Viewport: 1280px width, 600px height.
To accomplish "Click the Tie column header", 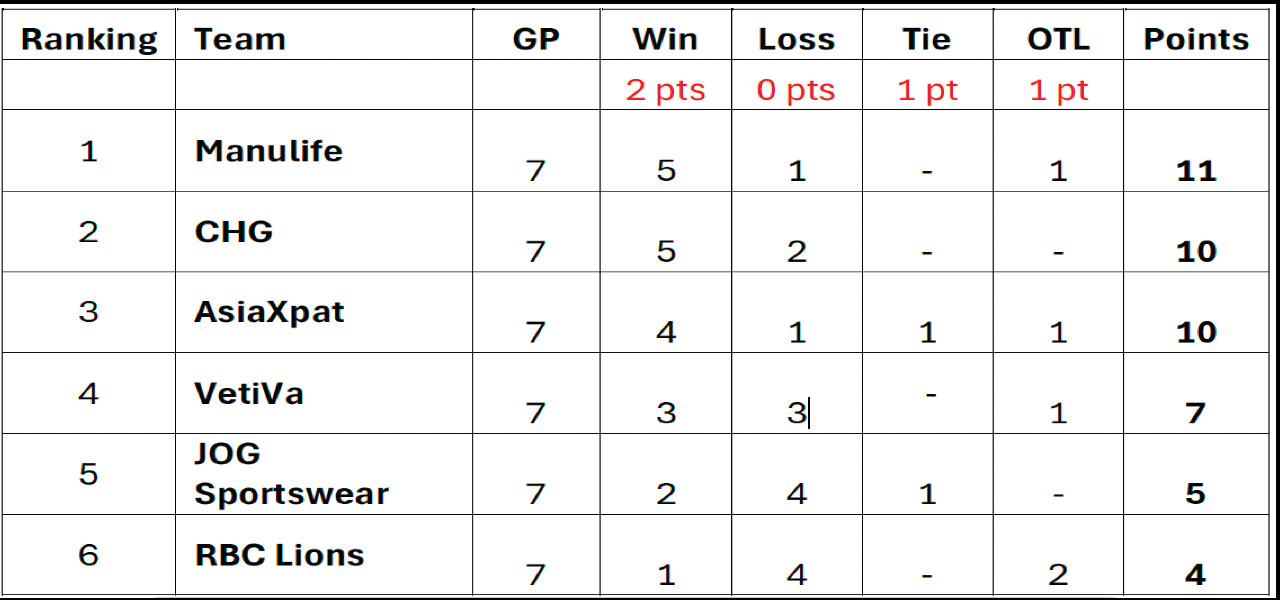I will pos(927,40).
